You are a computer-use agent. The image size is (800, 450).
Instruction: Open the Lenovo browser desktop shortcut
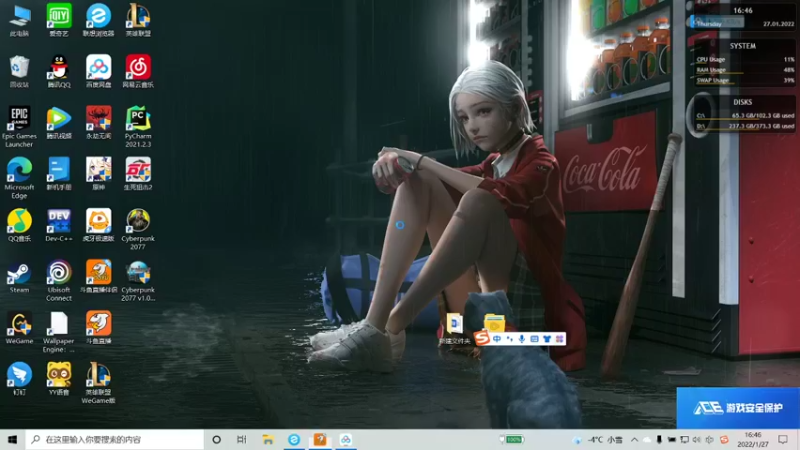click(98, 20)
